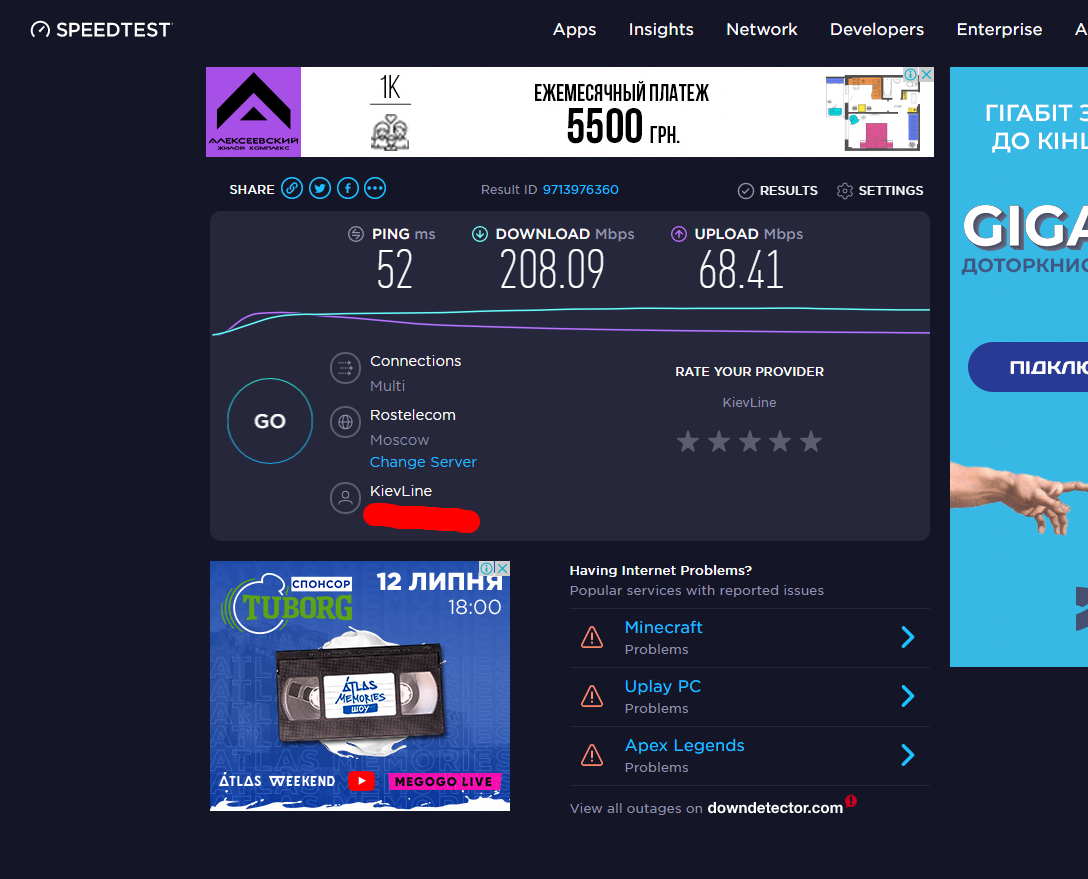Start a new test with GO

(270, 421)
